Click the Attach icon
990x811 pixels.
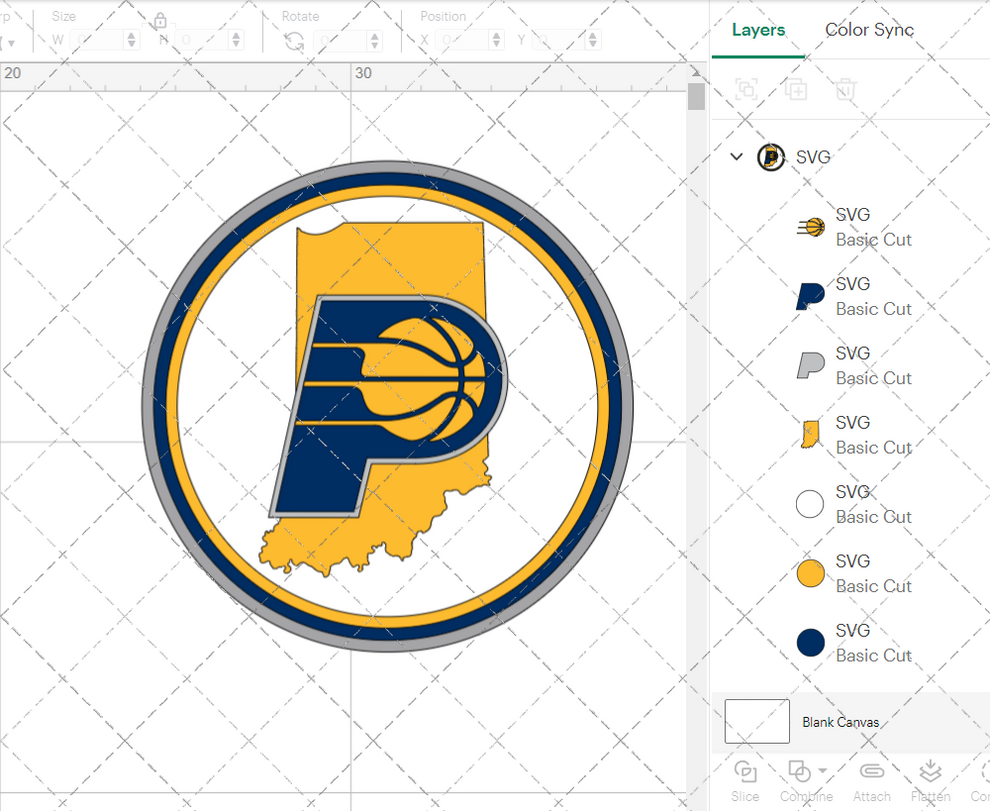coord(871,775)
